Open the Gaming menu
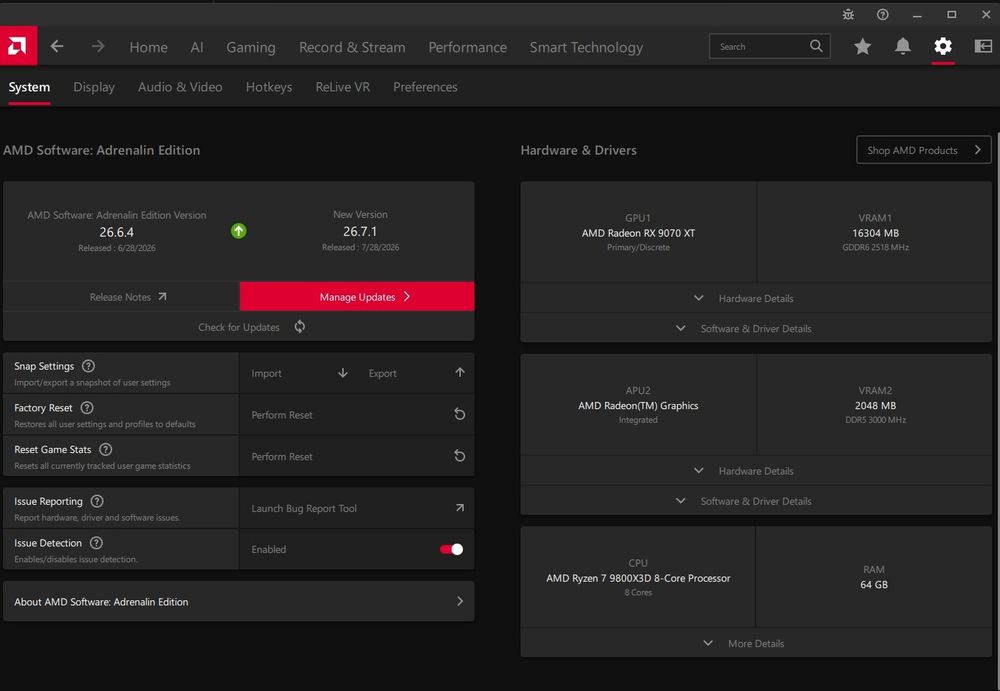Screen dimensions: 1000x691 pos(251,47)
